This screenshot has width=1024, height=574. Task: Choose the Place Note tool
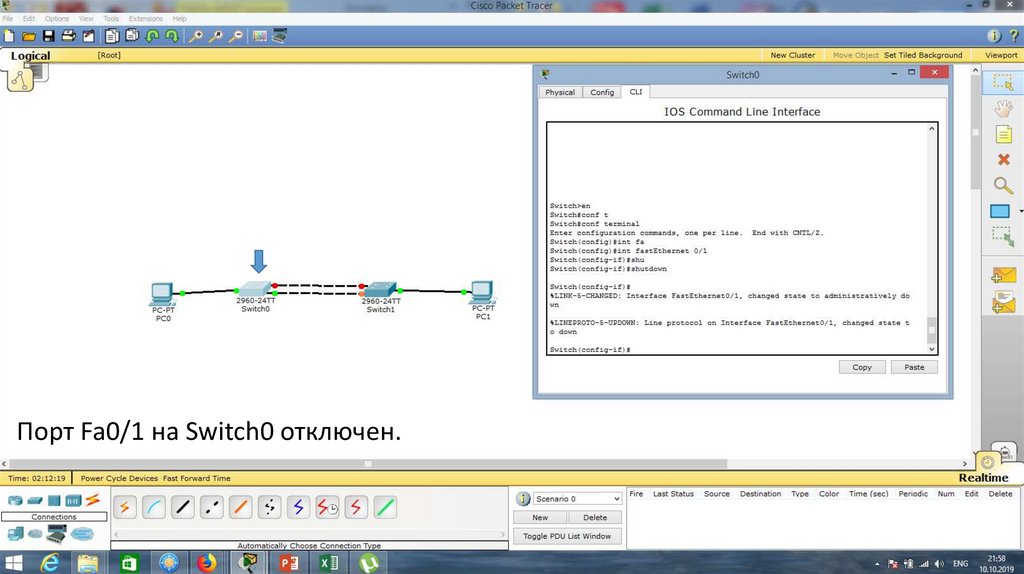[1003, 135]
